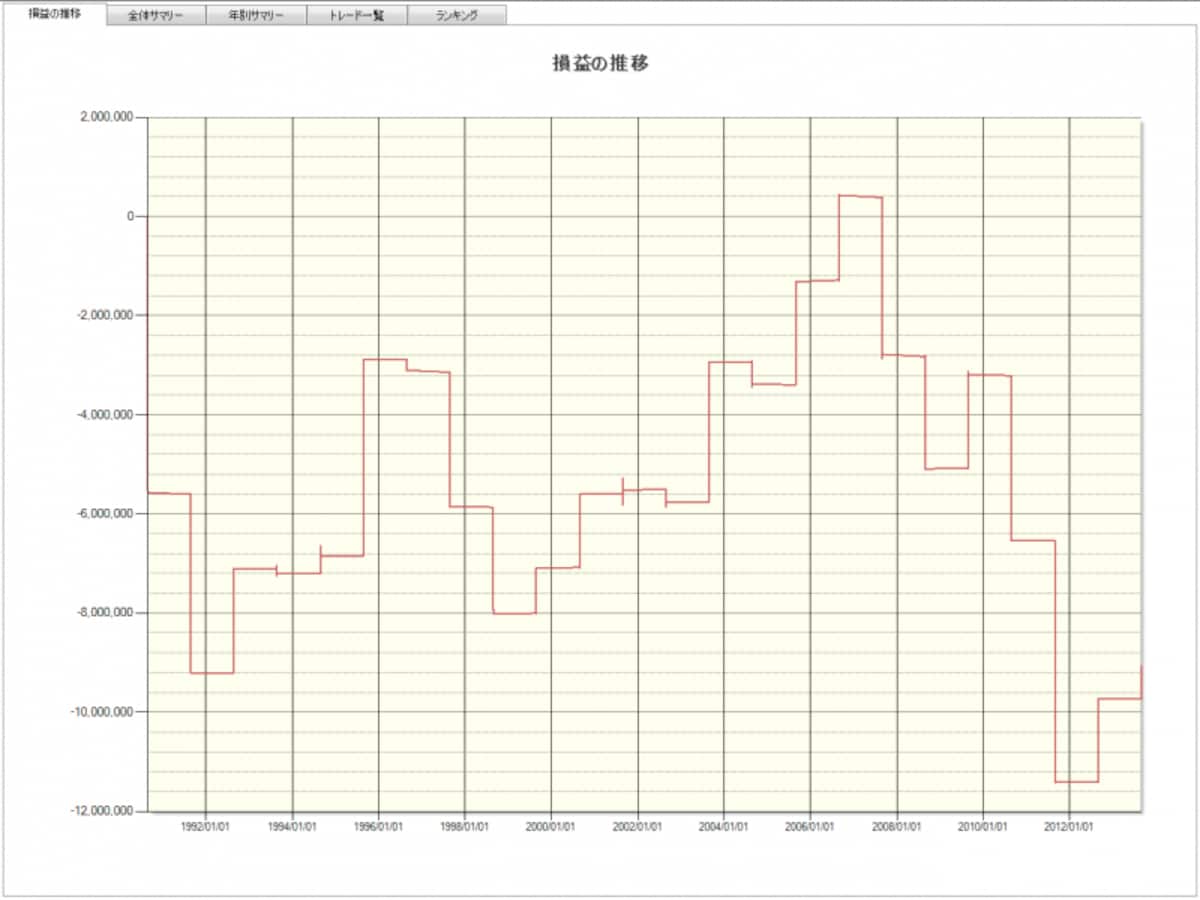Click the 2000/01/01 x-axis label

pyautogui.click(x=551, y=827)
